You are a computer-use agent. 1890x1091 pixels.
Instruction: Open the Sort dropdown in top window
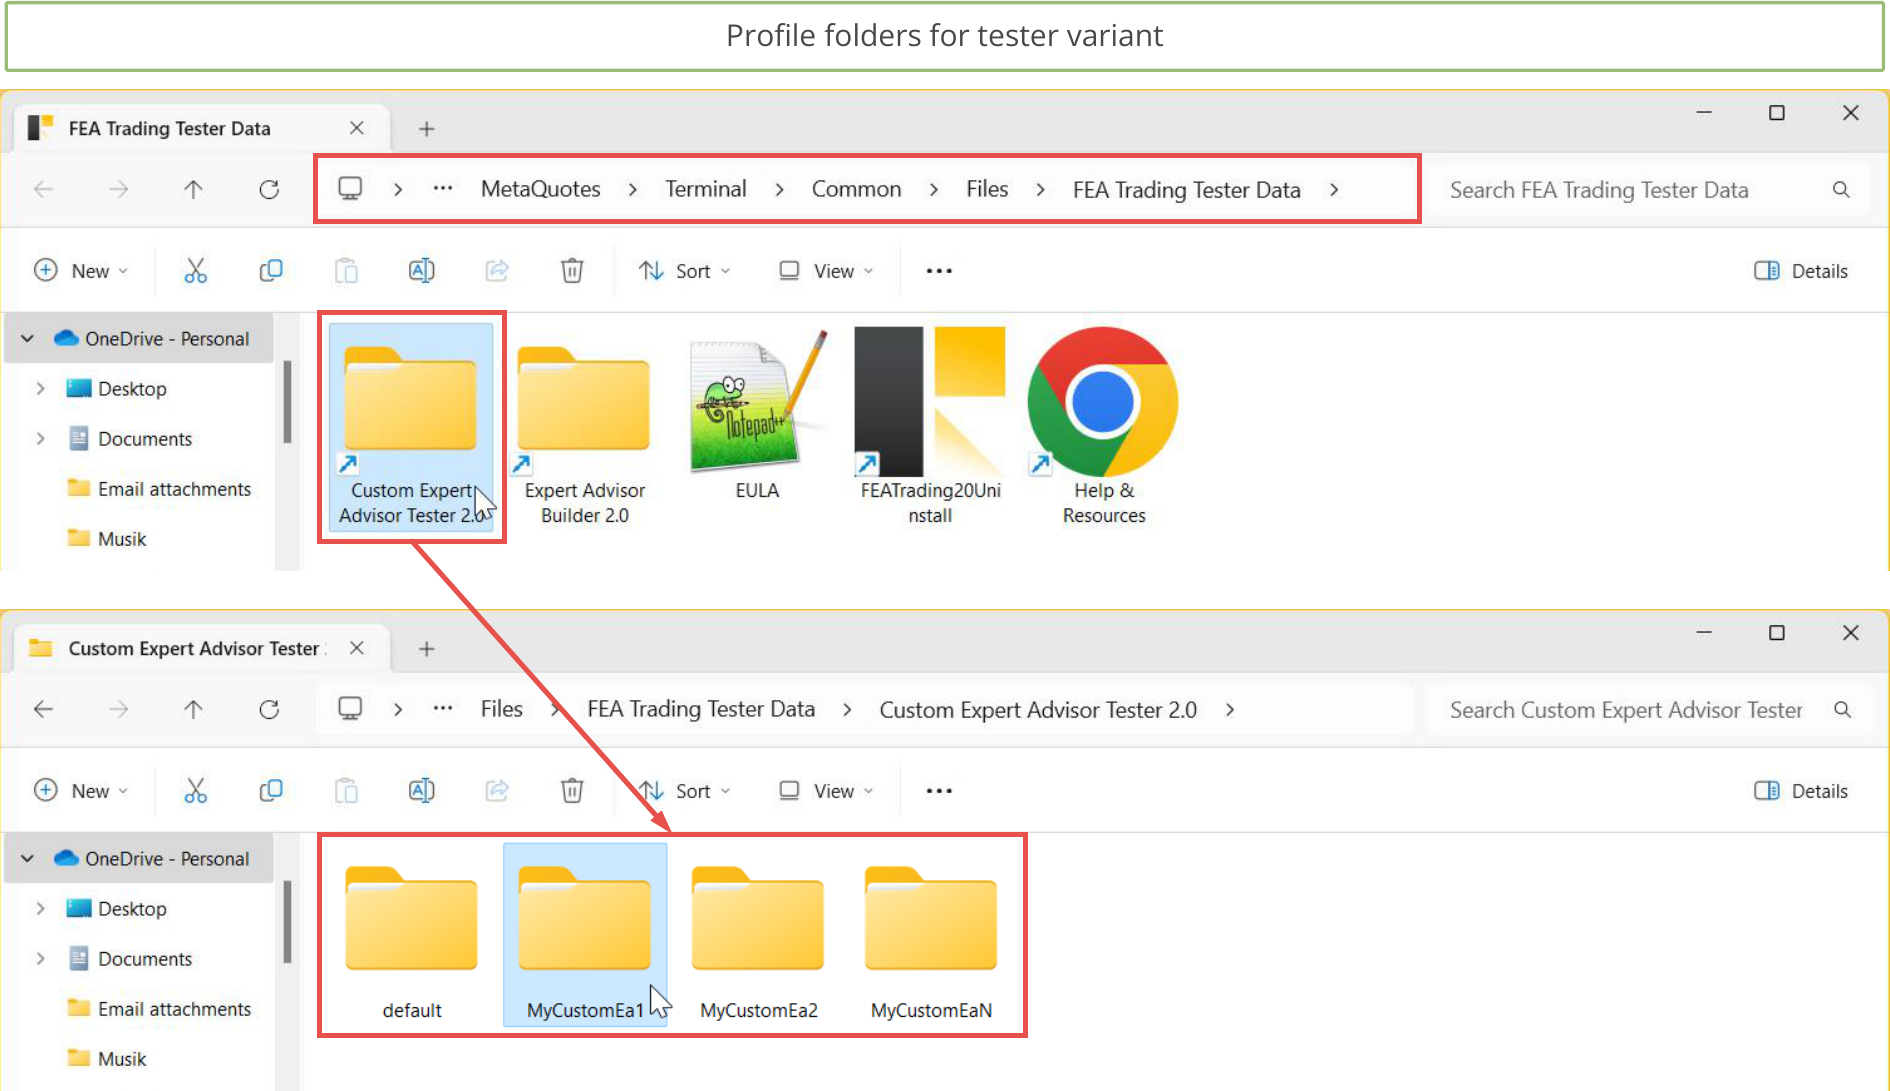pyautogui.click(x=685, y=271)
